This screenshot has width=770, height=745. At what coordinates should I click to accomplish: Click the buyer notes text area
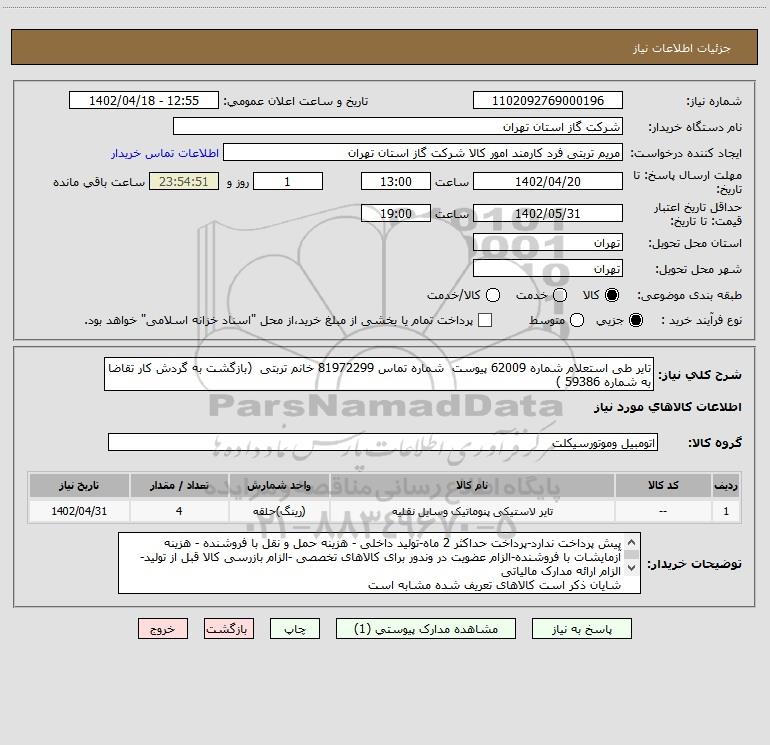pos(380,563)
